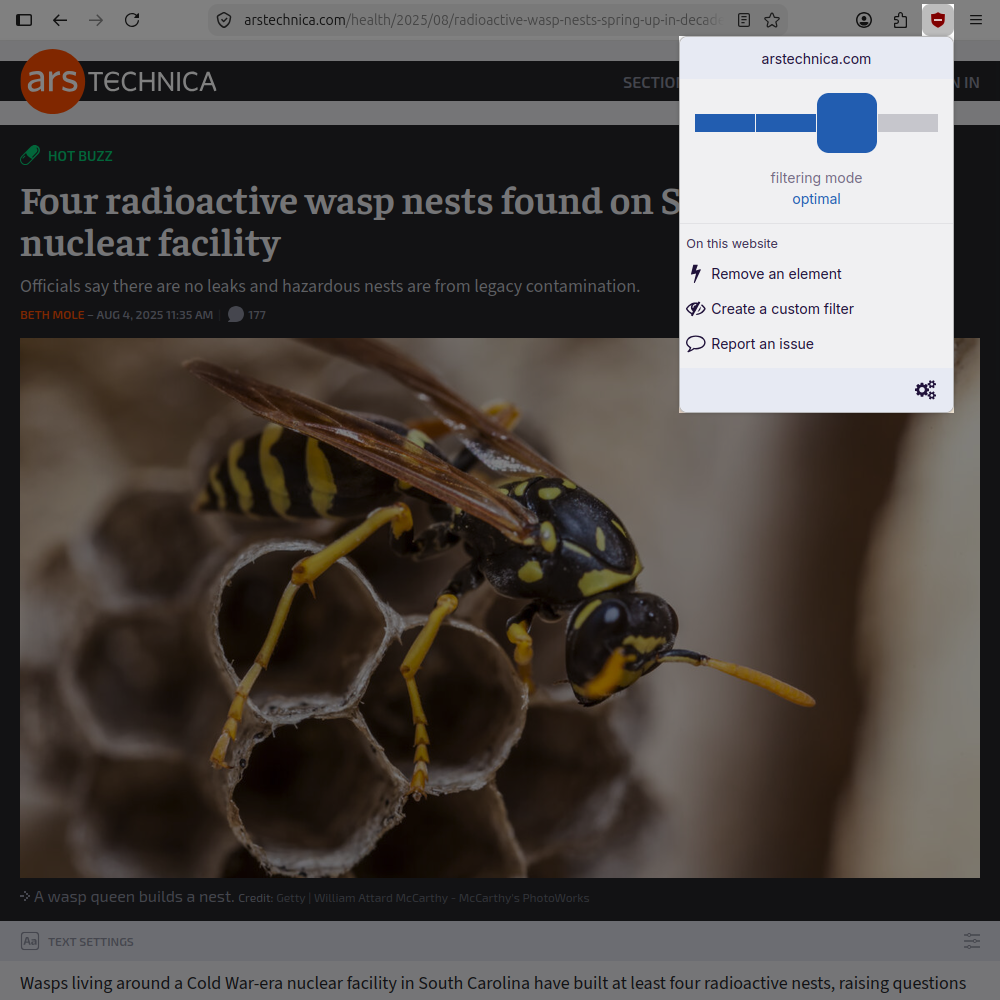
Task: Click the optimal filtering mode label
Action: [x=816, y=200]
